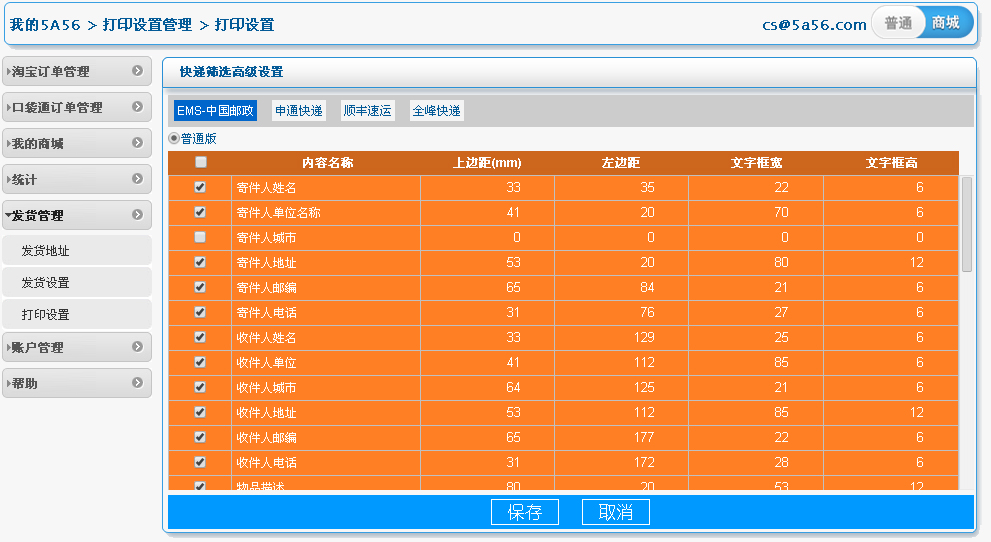The width and height of the screenshot is (991, 542).
Task: Click the arrow icon beside 淘宝订单管理
Action: tap(138, 71)
